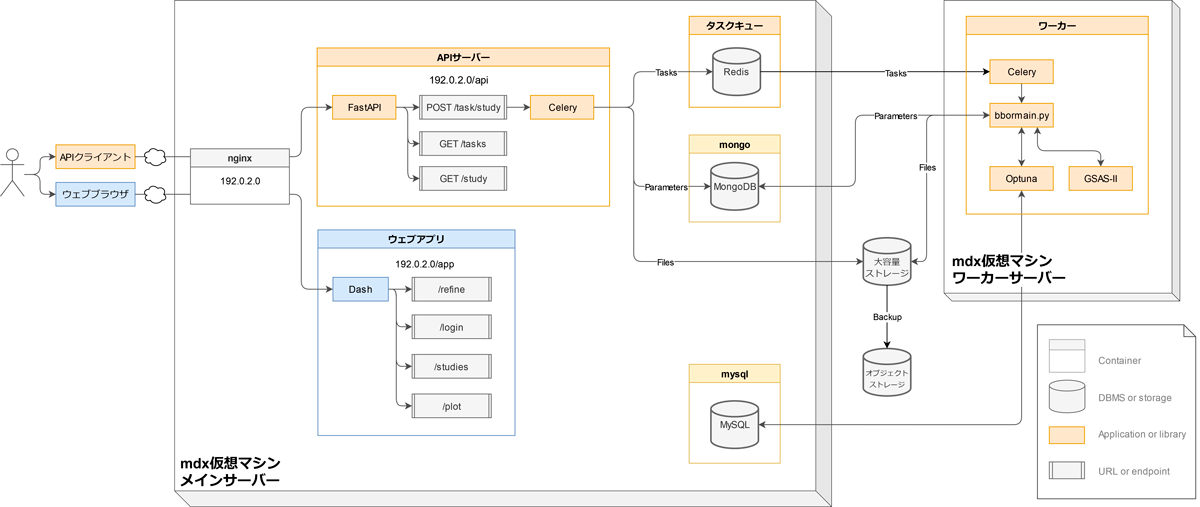Select the Celery box in APIサーバー
This screenshot has height=507, width=1200.
(x=562, y=107)
